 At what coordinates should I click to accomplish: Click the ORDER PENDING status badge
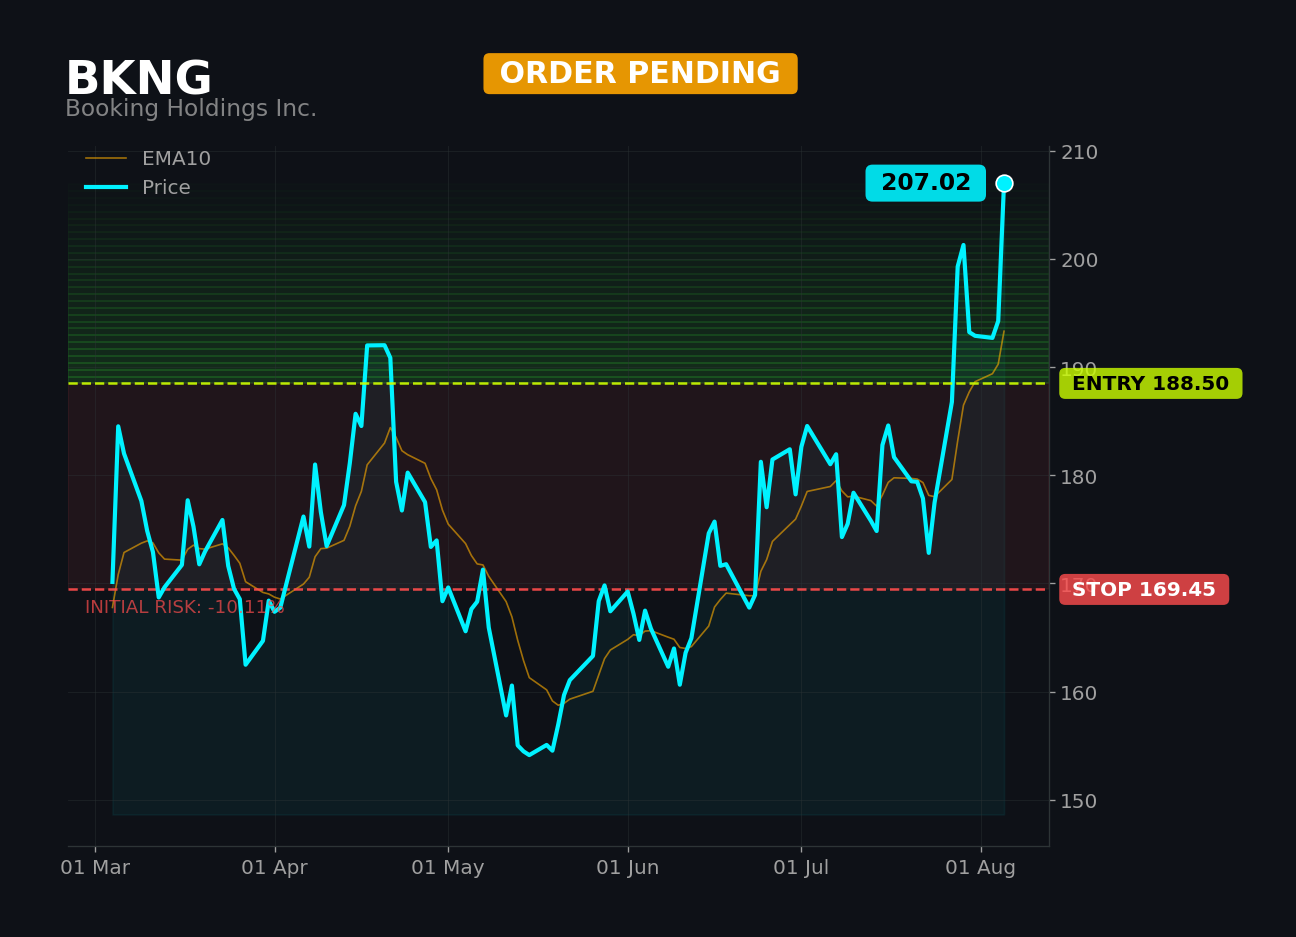pyautogui.click(x=640, y=74)
